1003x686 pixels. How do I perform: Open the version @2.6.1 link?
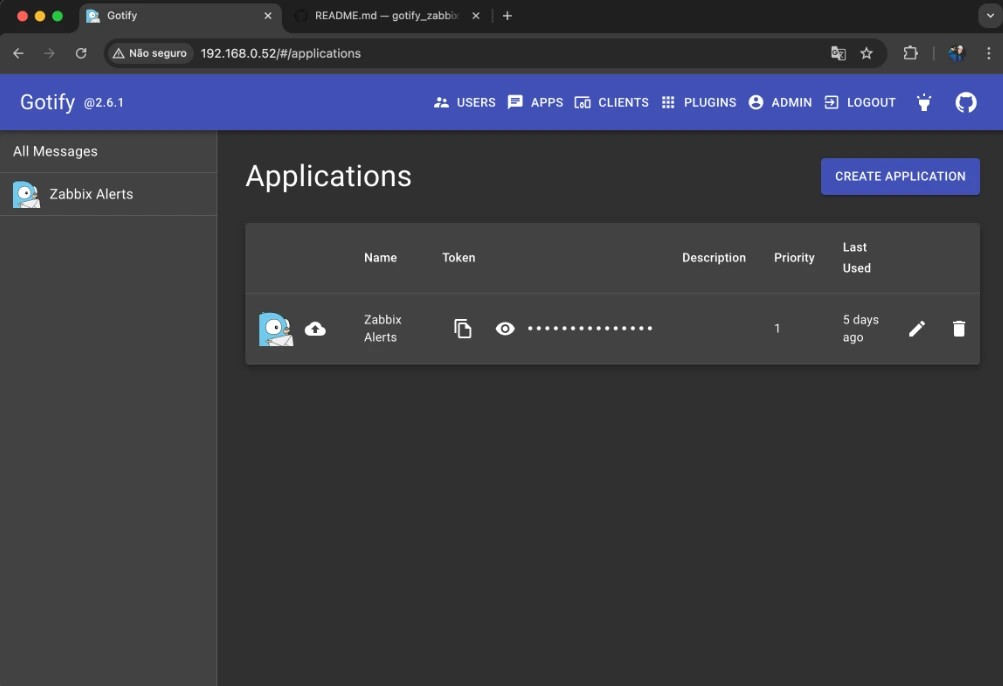coord(104,102)
